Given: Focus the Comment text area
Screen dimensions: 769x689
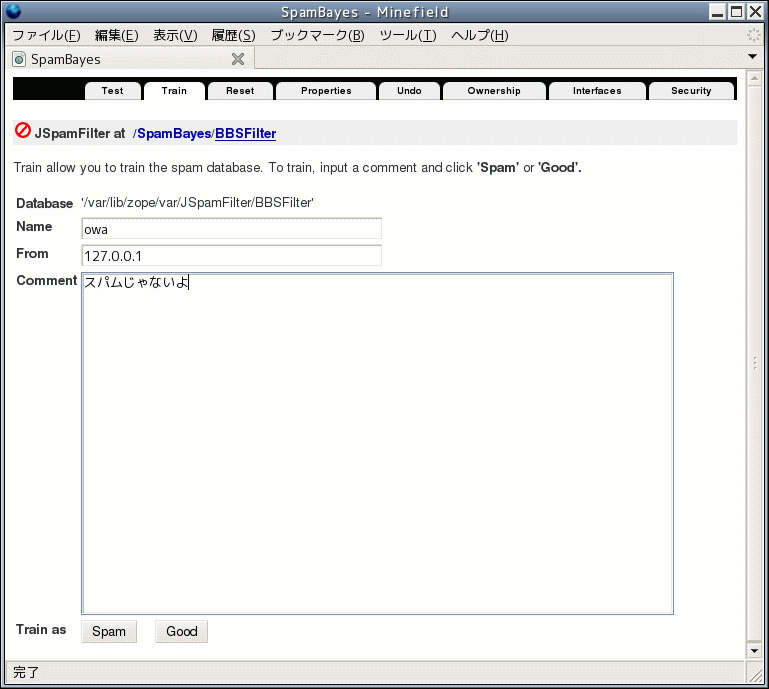Looking at the screenshot, I should click(x=377, y=443).
